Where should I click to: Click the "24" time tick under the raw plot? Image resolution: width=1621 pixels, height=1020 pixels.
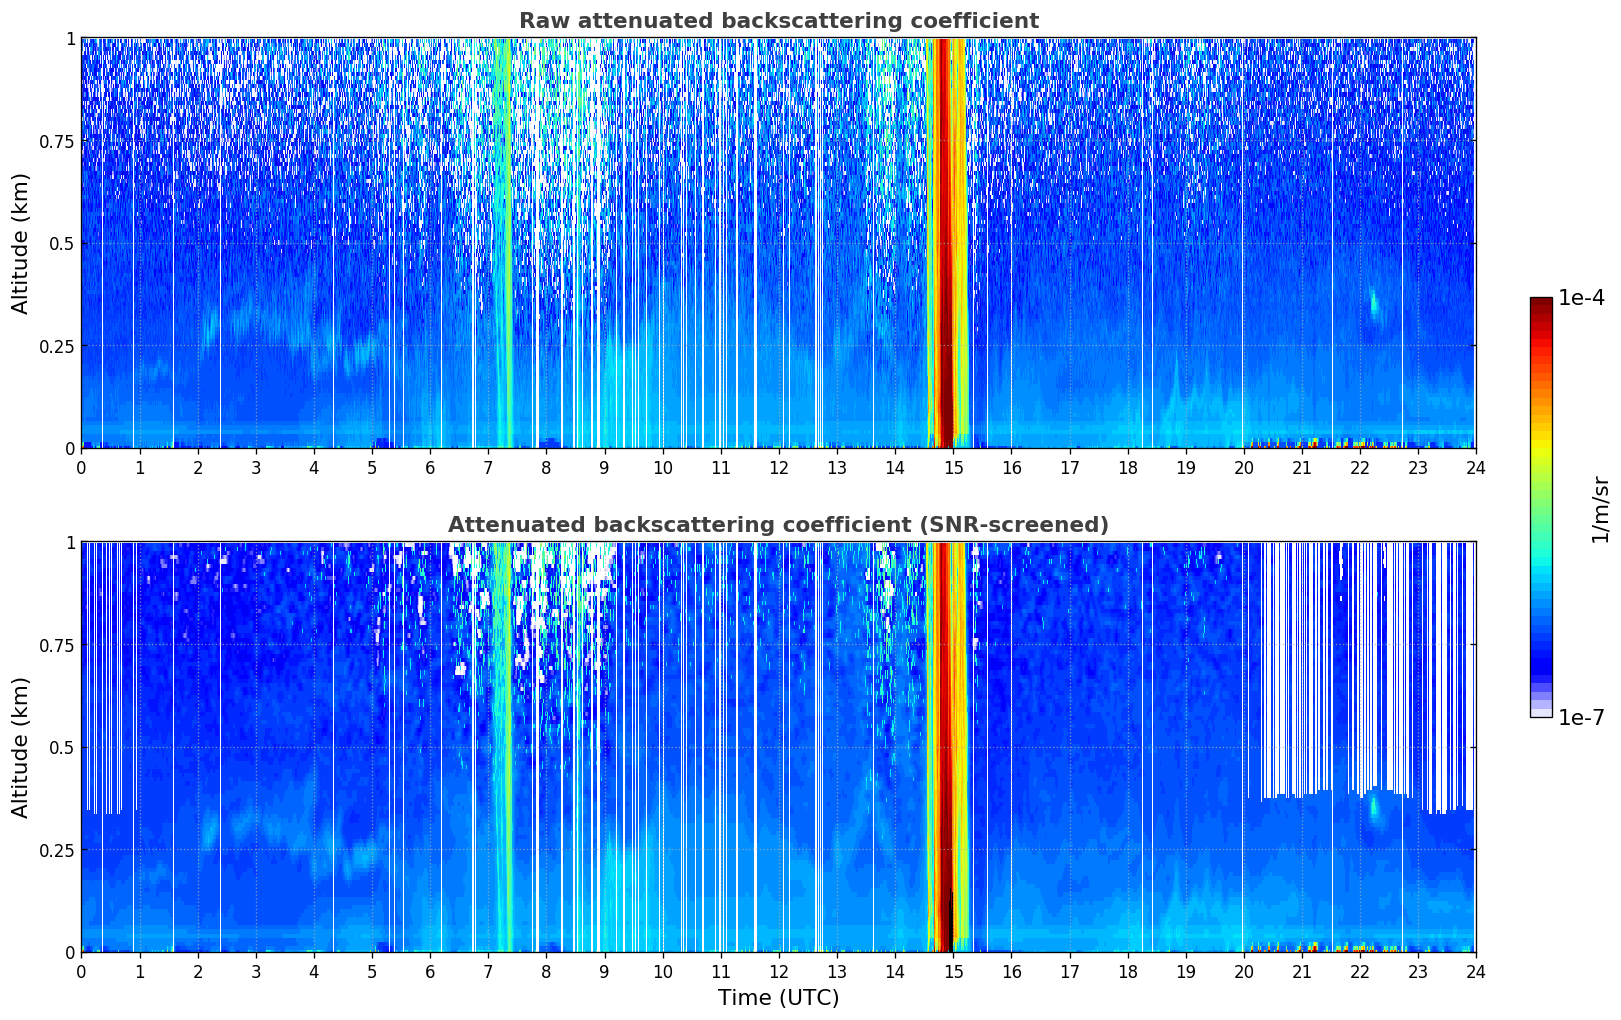coord(1476,468)
